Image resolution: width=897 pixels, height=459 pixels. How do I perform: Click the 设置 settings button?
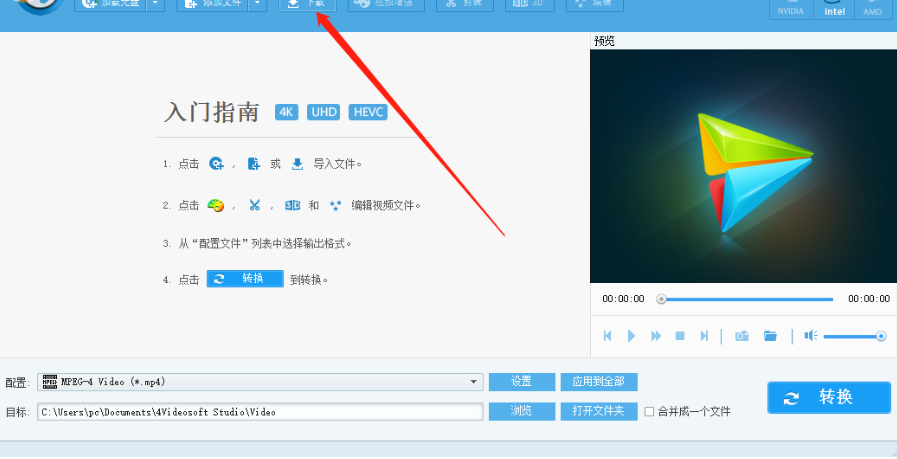[x=522, y=382]
